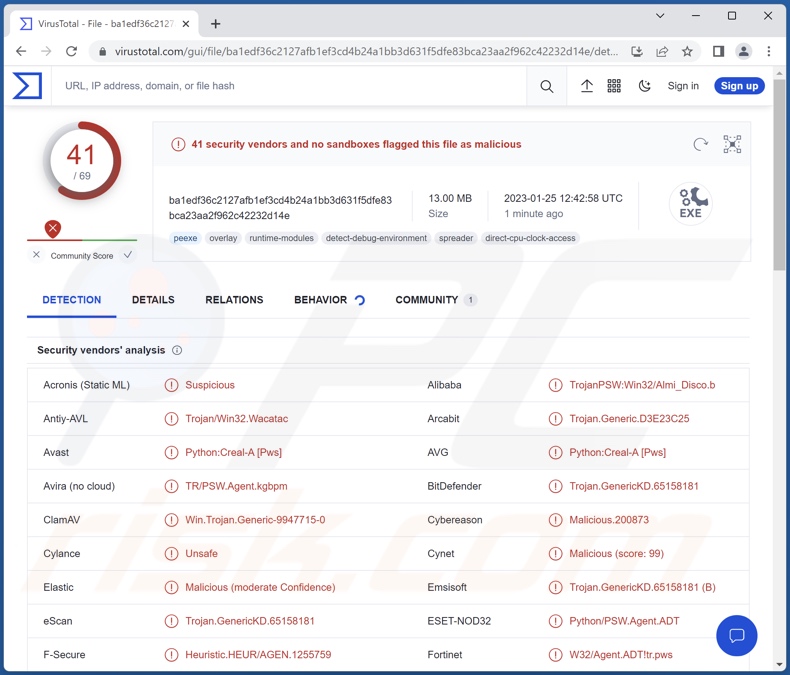790x675 pixels.
Task: Click the EXE file type icon
Action: pos(690,204)
